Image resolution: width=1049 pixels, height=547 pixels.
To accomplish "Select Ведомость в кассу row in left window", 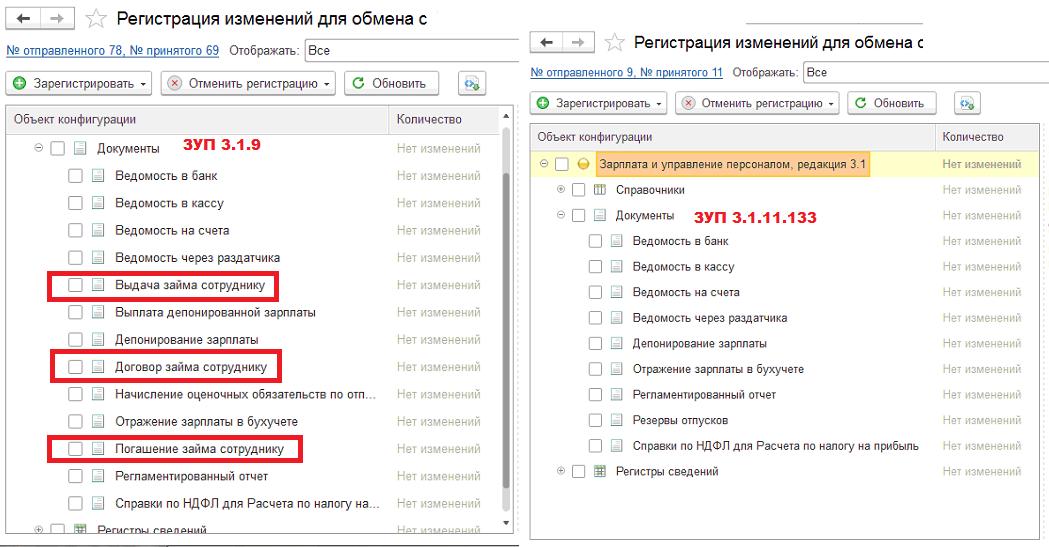I will pos(254,203).
